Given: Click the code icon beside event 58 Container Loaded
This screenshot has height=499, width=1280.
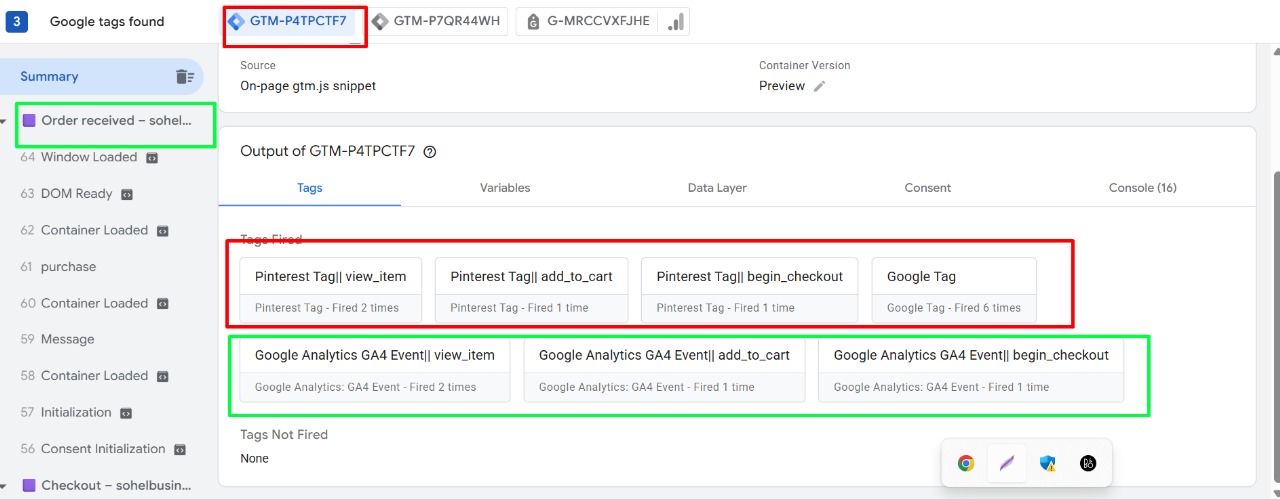Looking at the screenshot, I should pyautogui.click(x=163, y=377).
